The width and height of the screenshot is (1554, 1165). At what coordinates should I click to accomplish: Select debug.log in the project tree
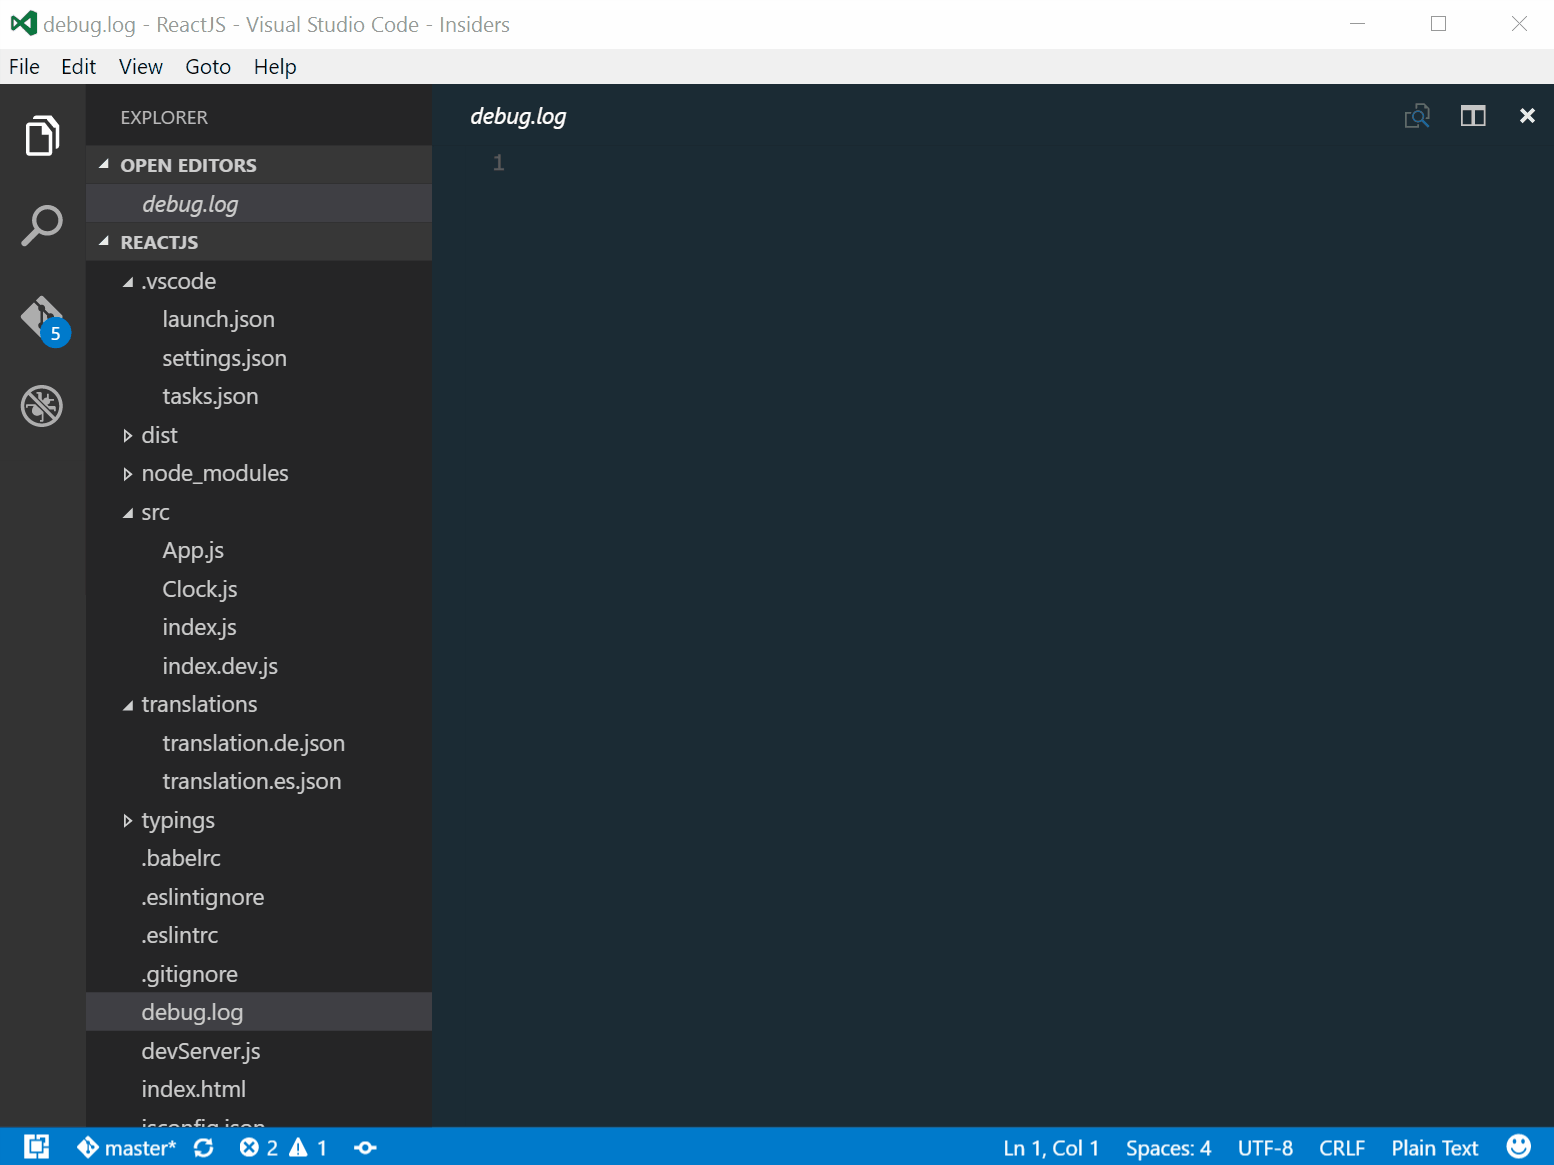click(x=259, y=1012)
